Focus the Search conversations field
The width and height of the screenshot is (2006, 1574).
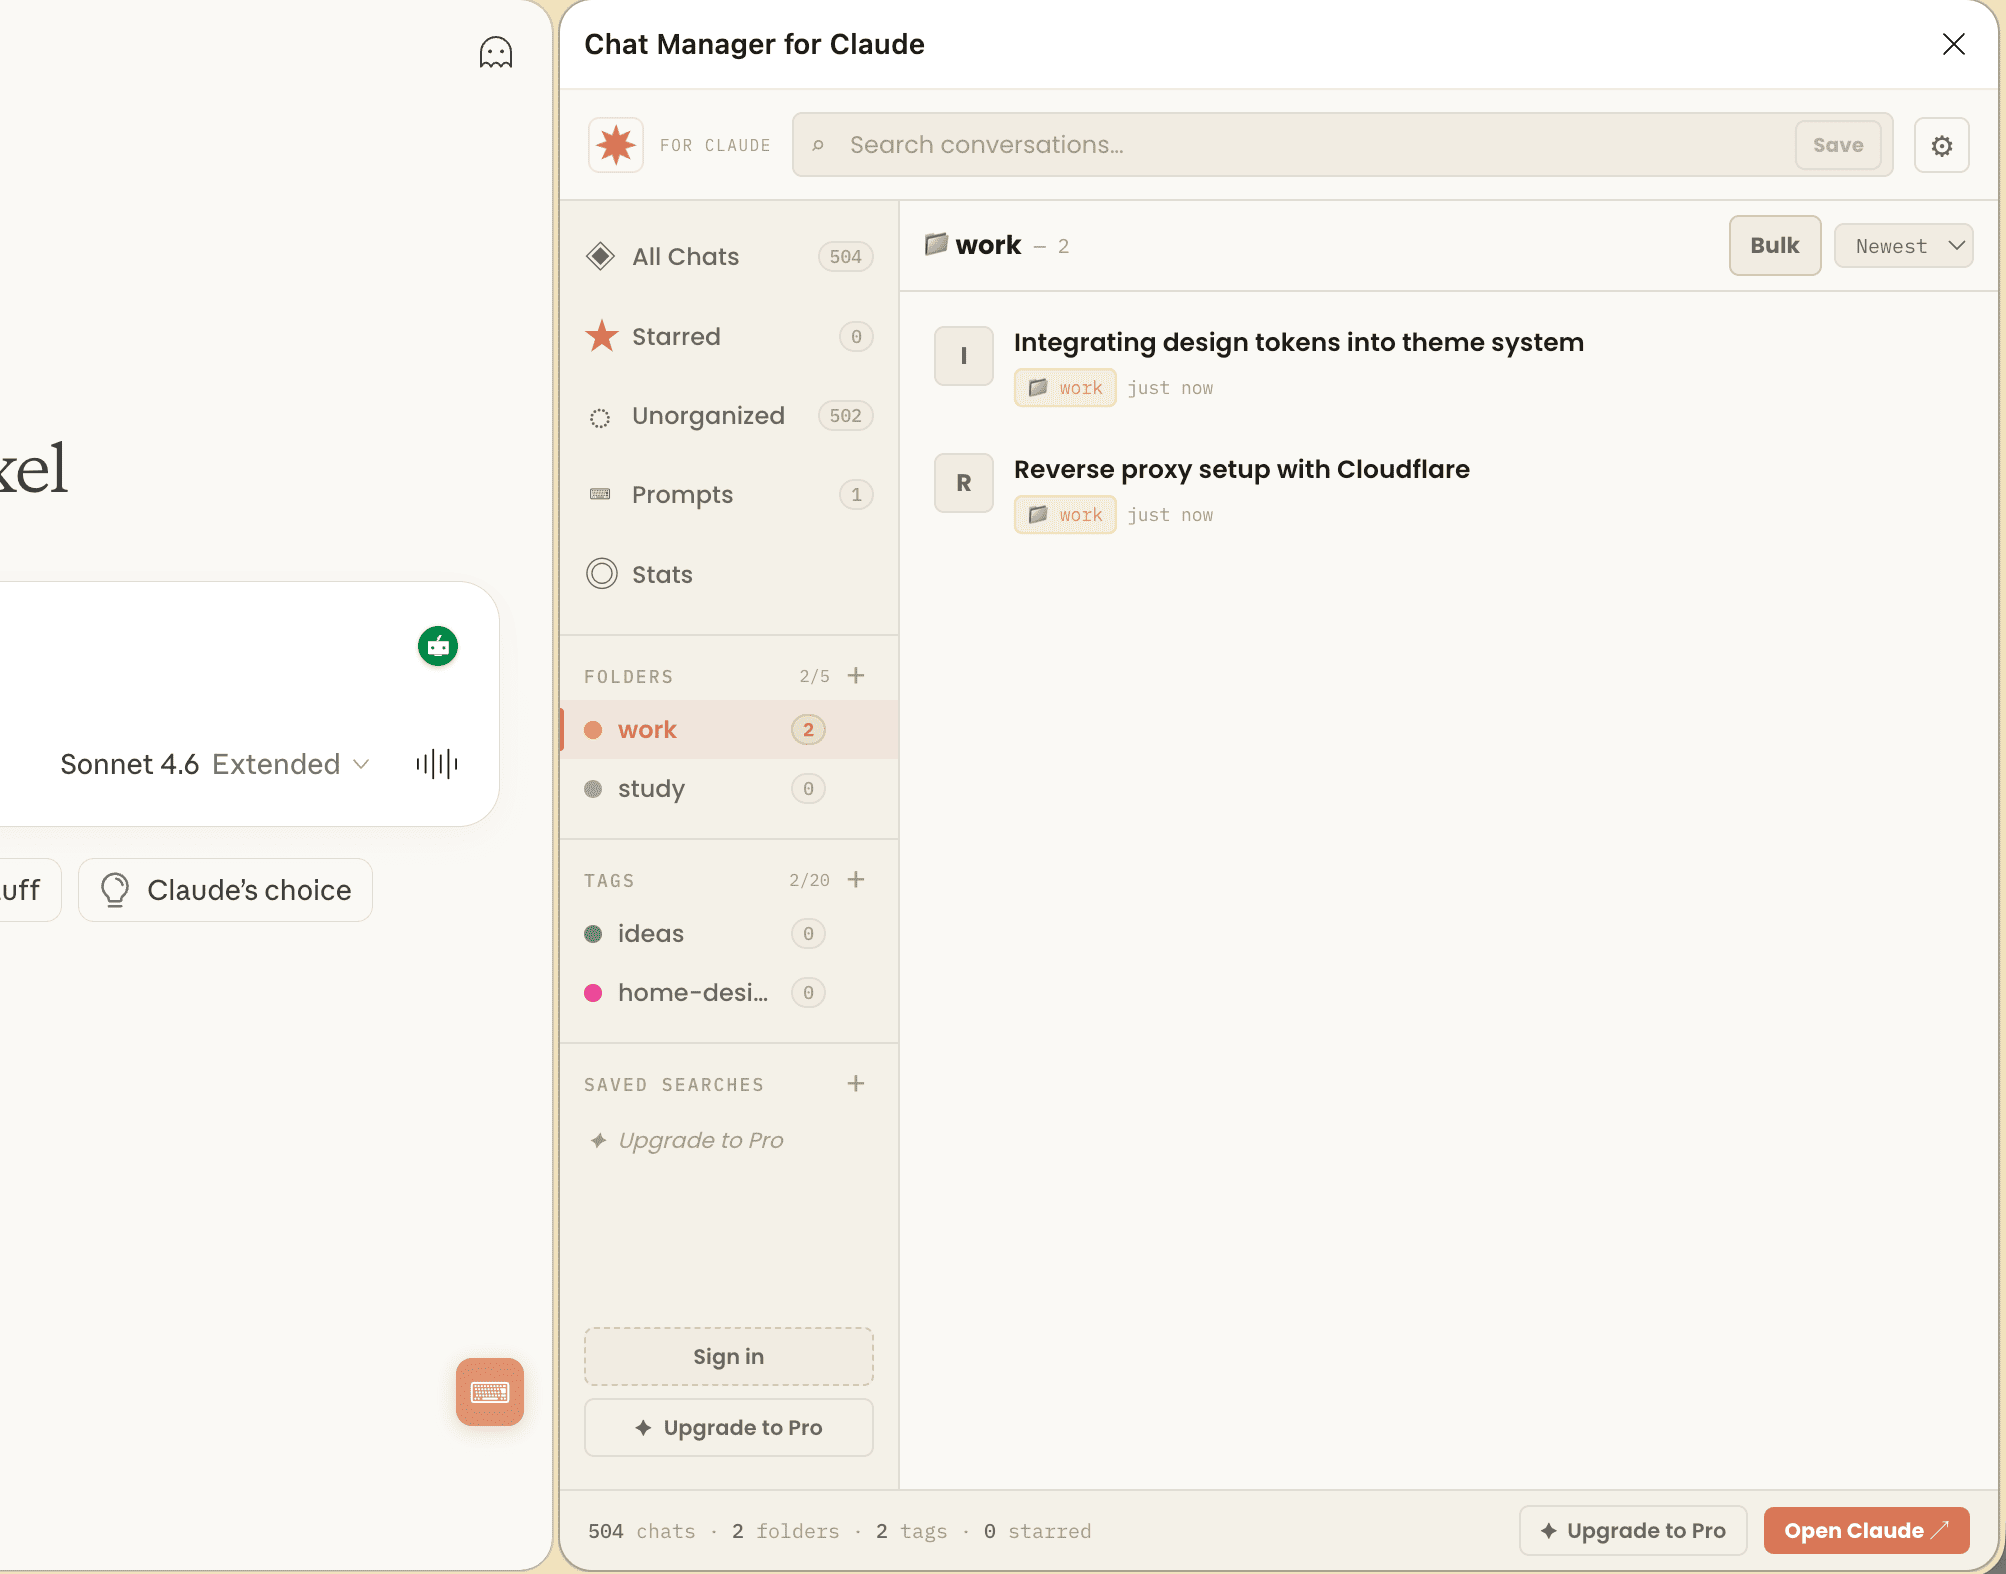[1342, 145]
